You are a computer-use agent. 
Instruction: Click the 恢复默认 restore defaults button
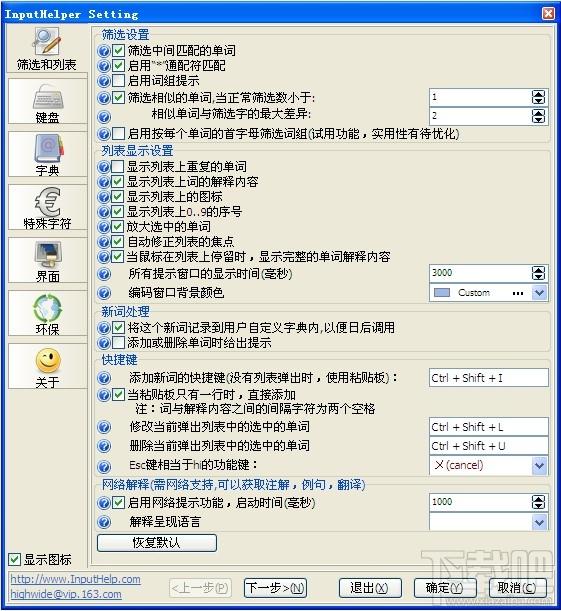[x=157, y=543]
